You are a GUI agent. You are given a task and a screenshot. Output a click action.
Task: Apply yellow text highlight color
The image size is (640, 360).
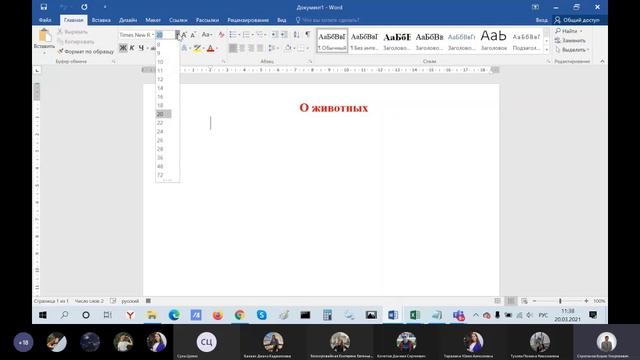click(197, 48)
